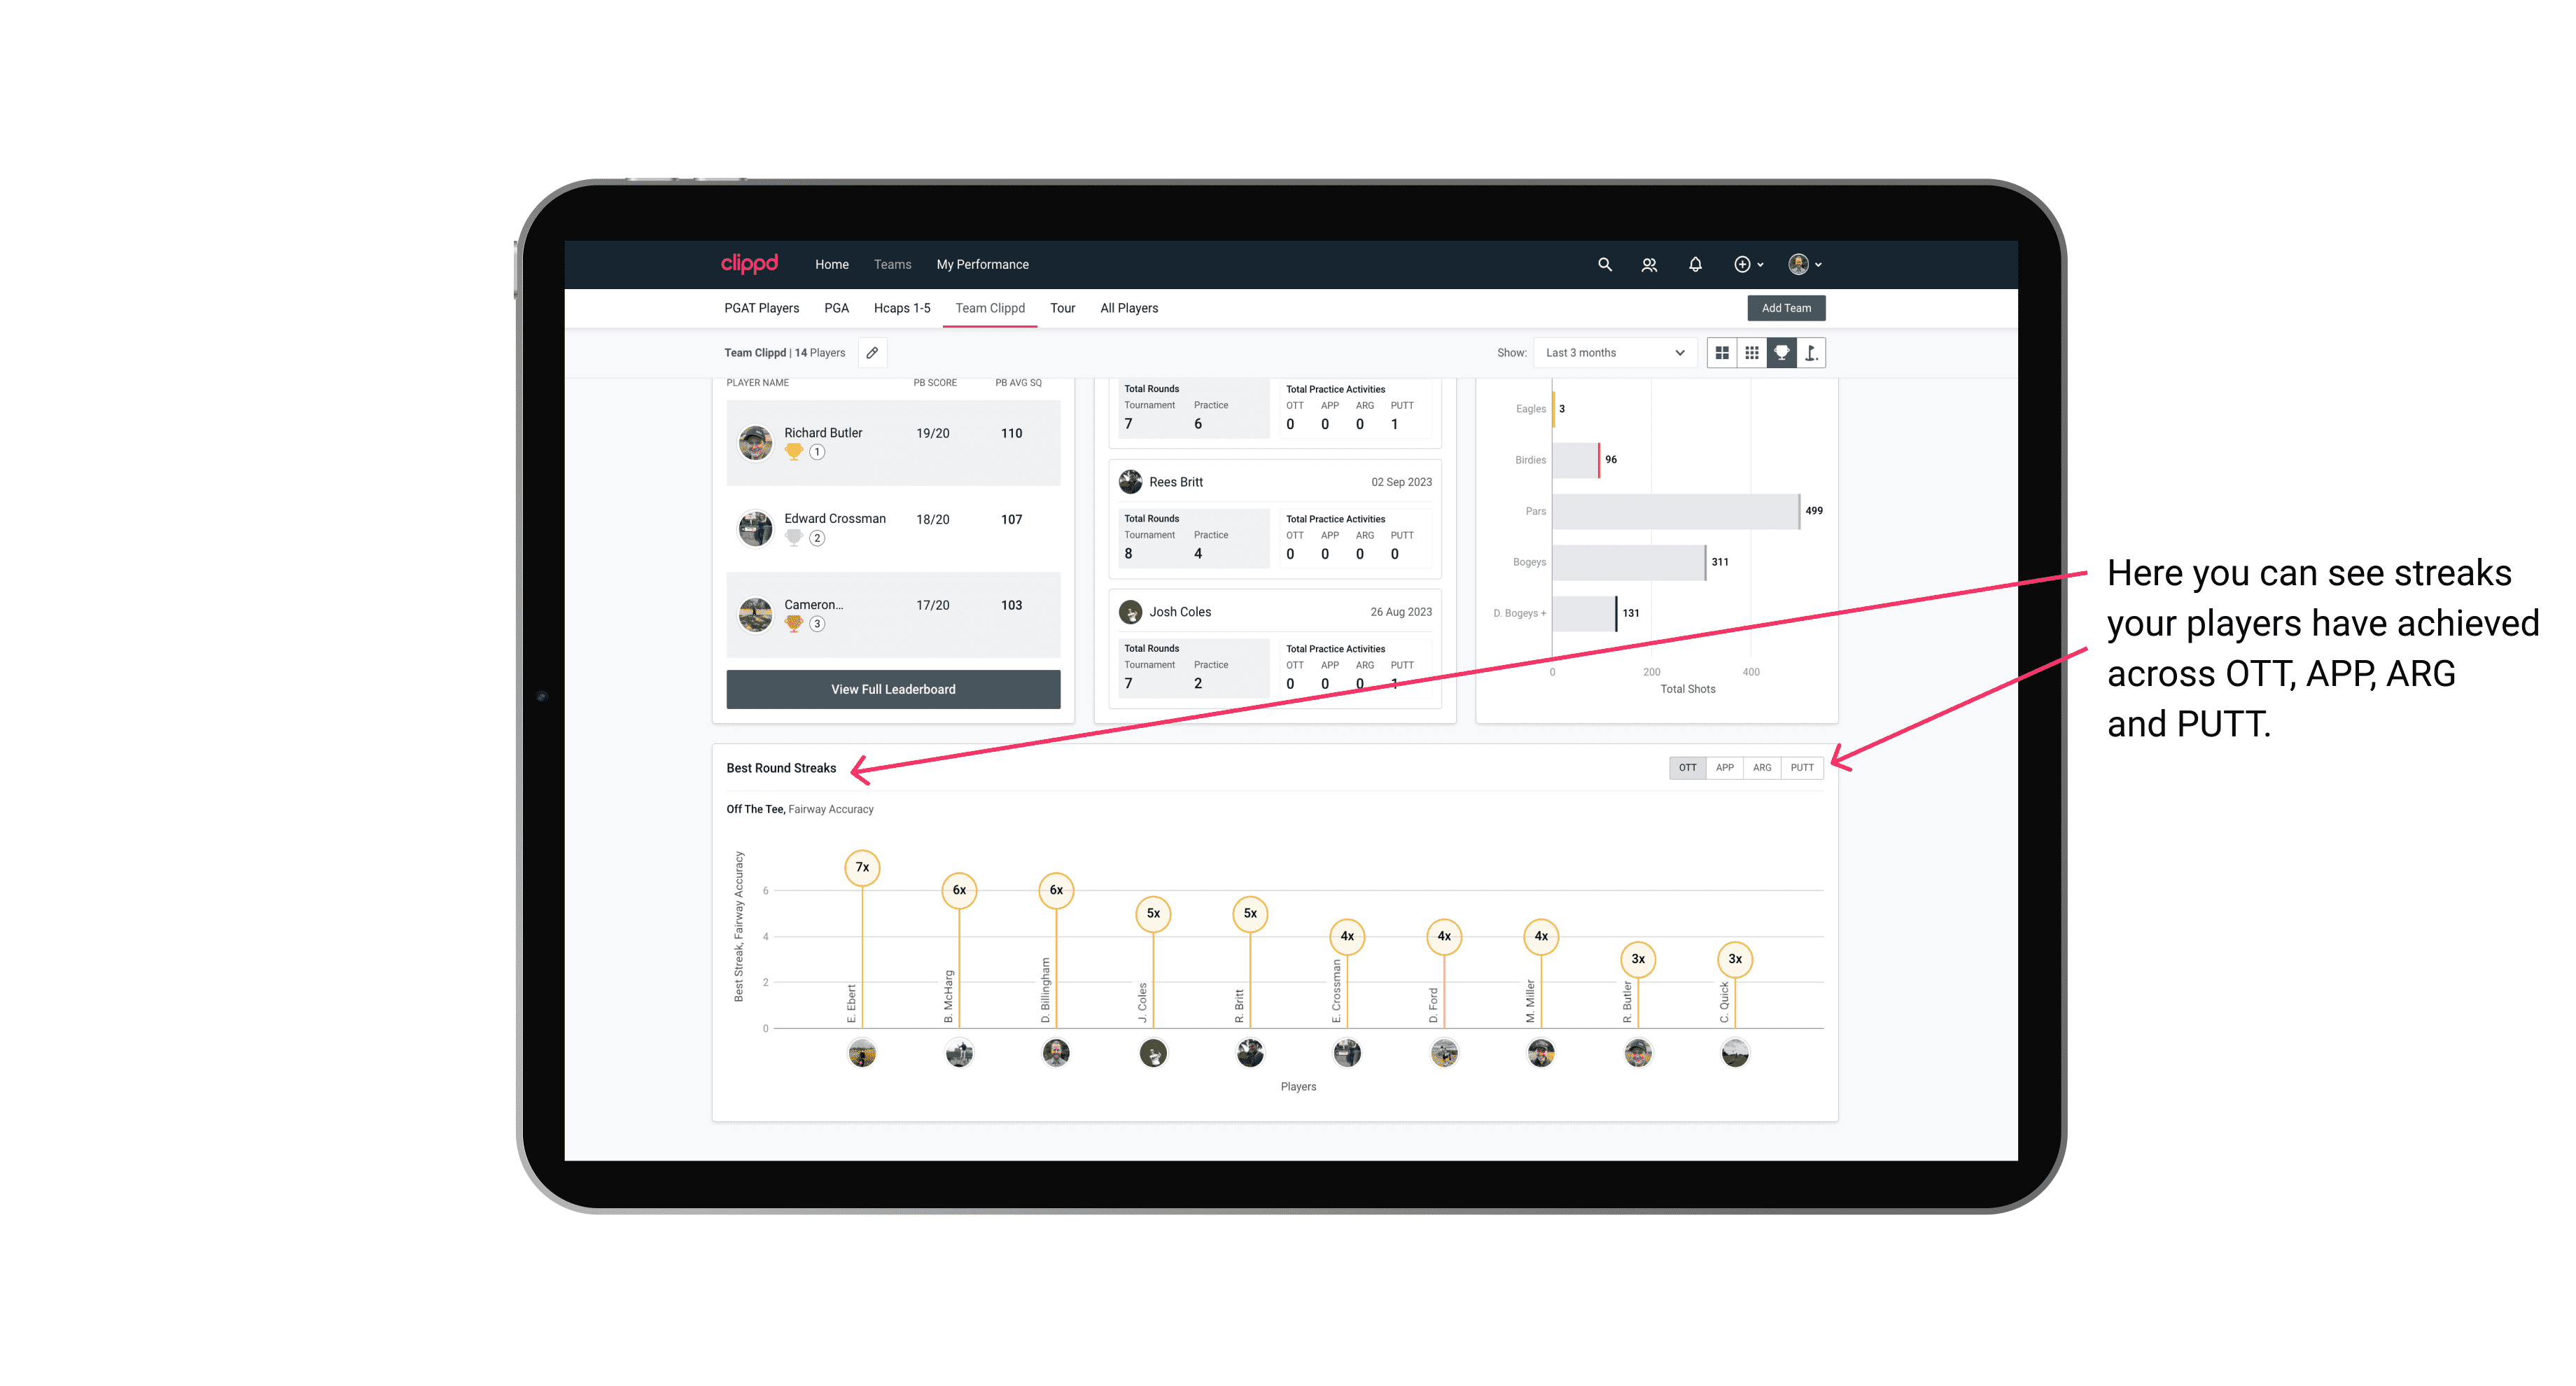
Task: Click the search icon in the top navbar
Action: click(1604, 265)
